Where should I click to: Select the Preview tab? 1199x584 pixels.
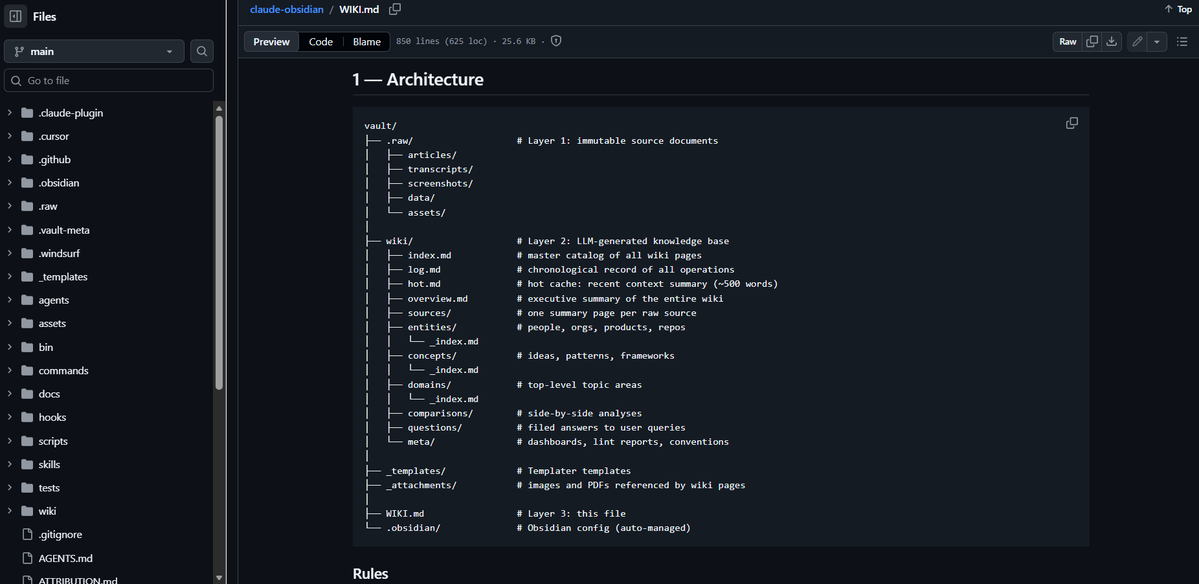[x=271, y=41]
